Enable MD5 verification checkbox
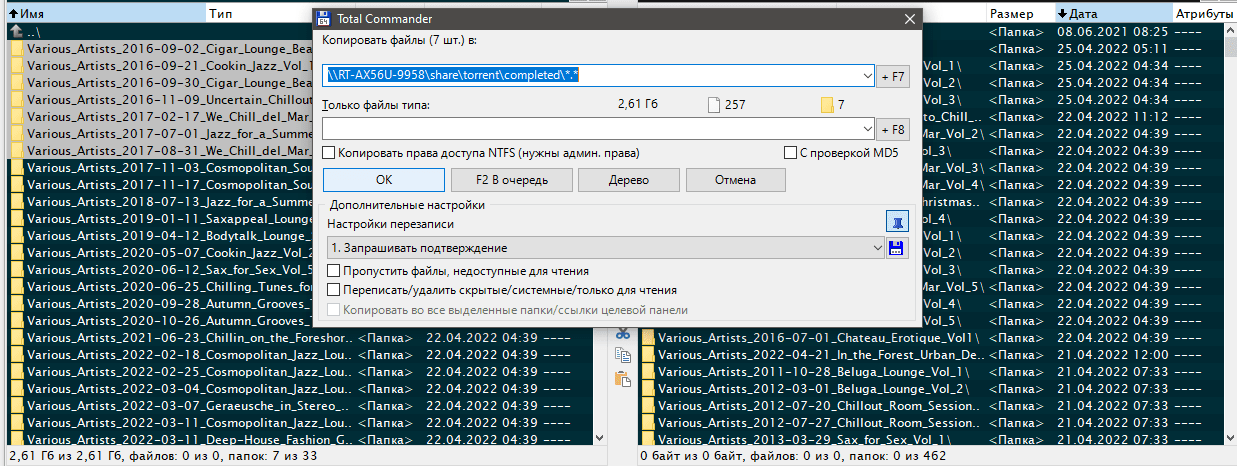 click(x=790, y=153)
